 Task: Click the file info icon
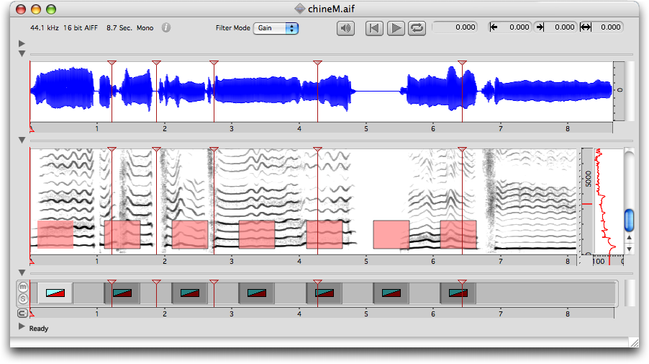coord(166,28)
